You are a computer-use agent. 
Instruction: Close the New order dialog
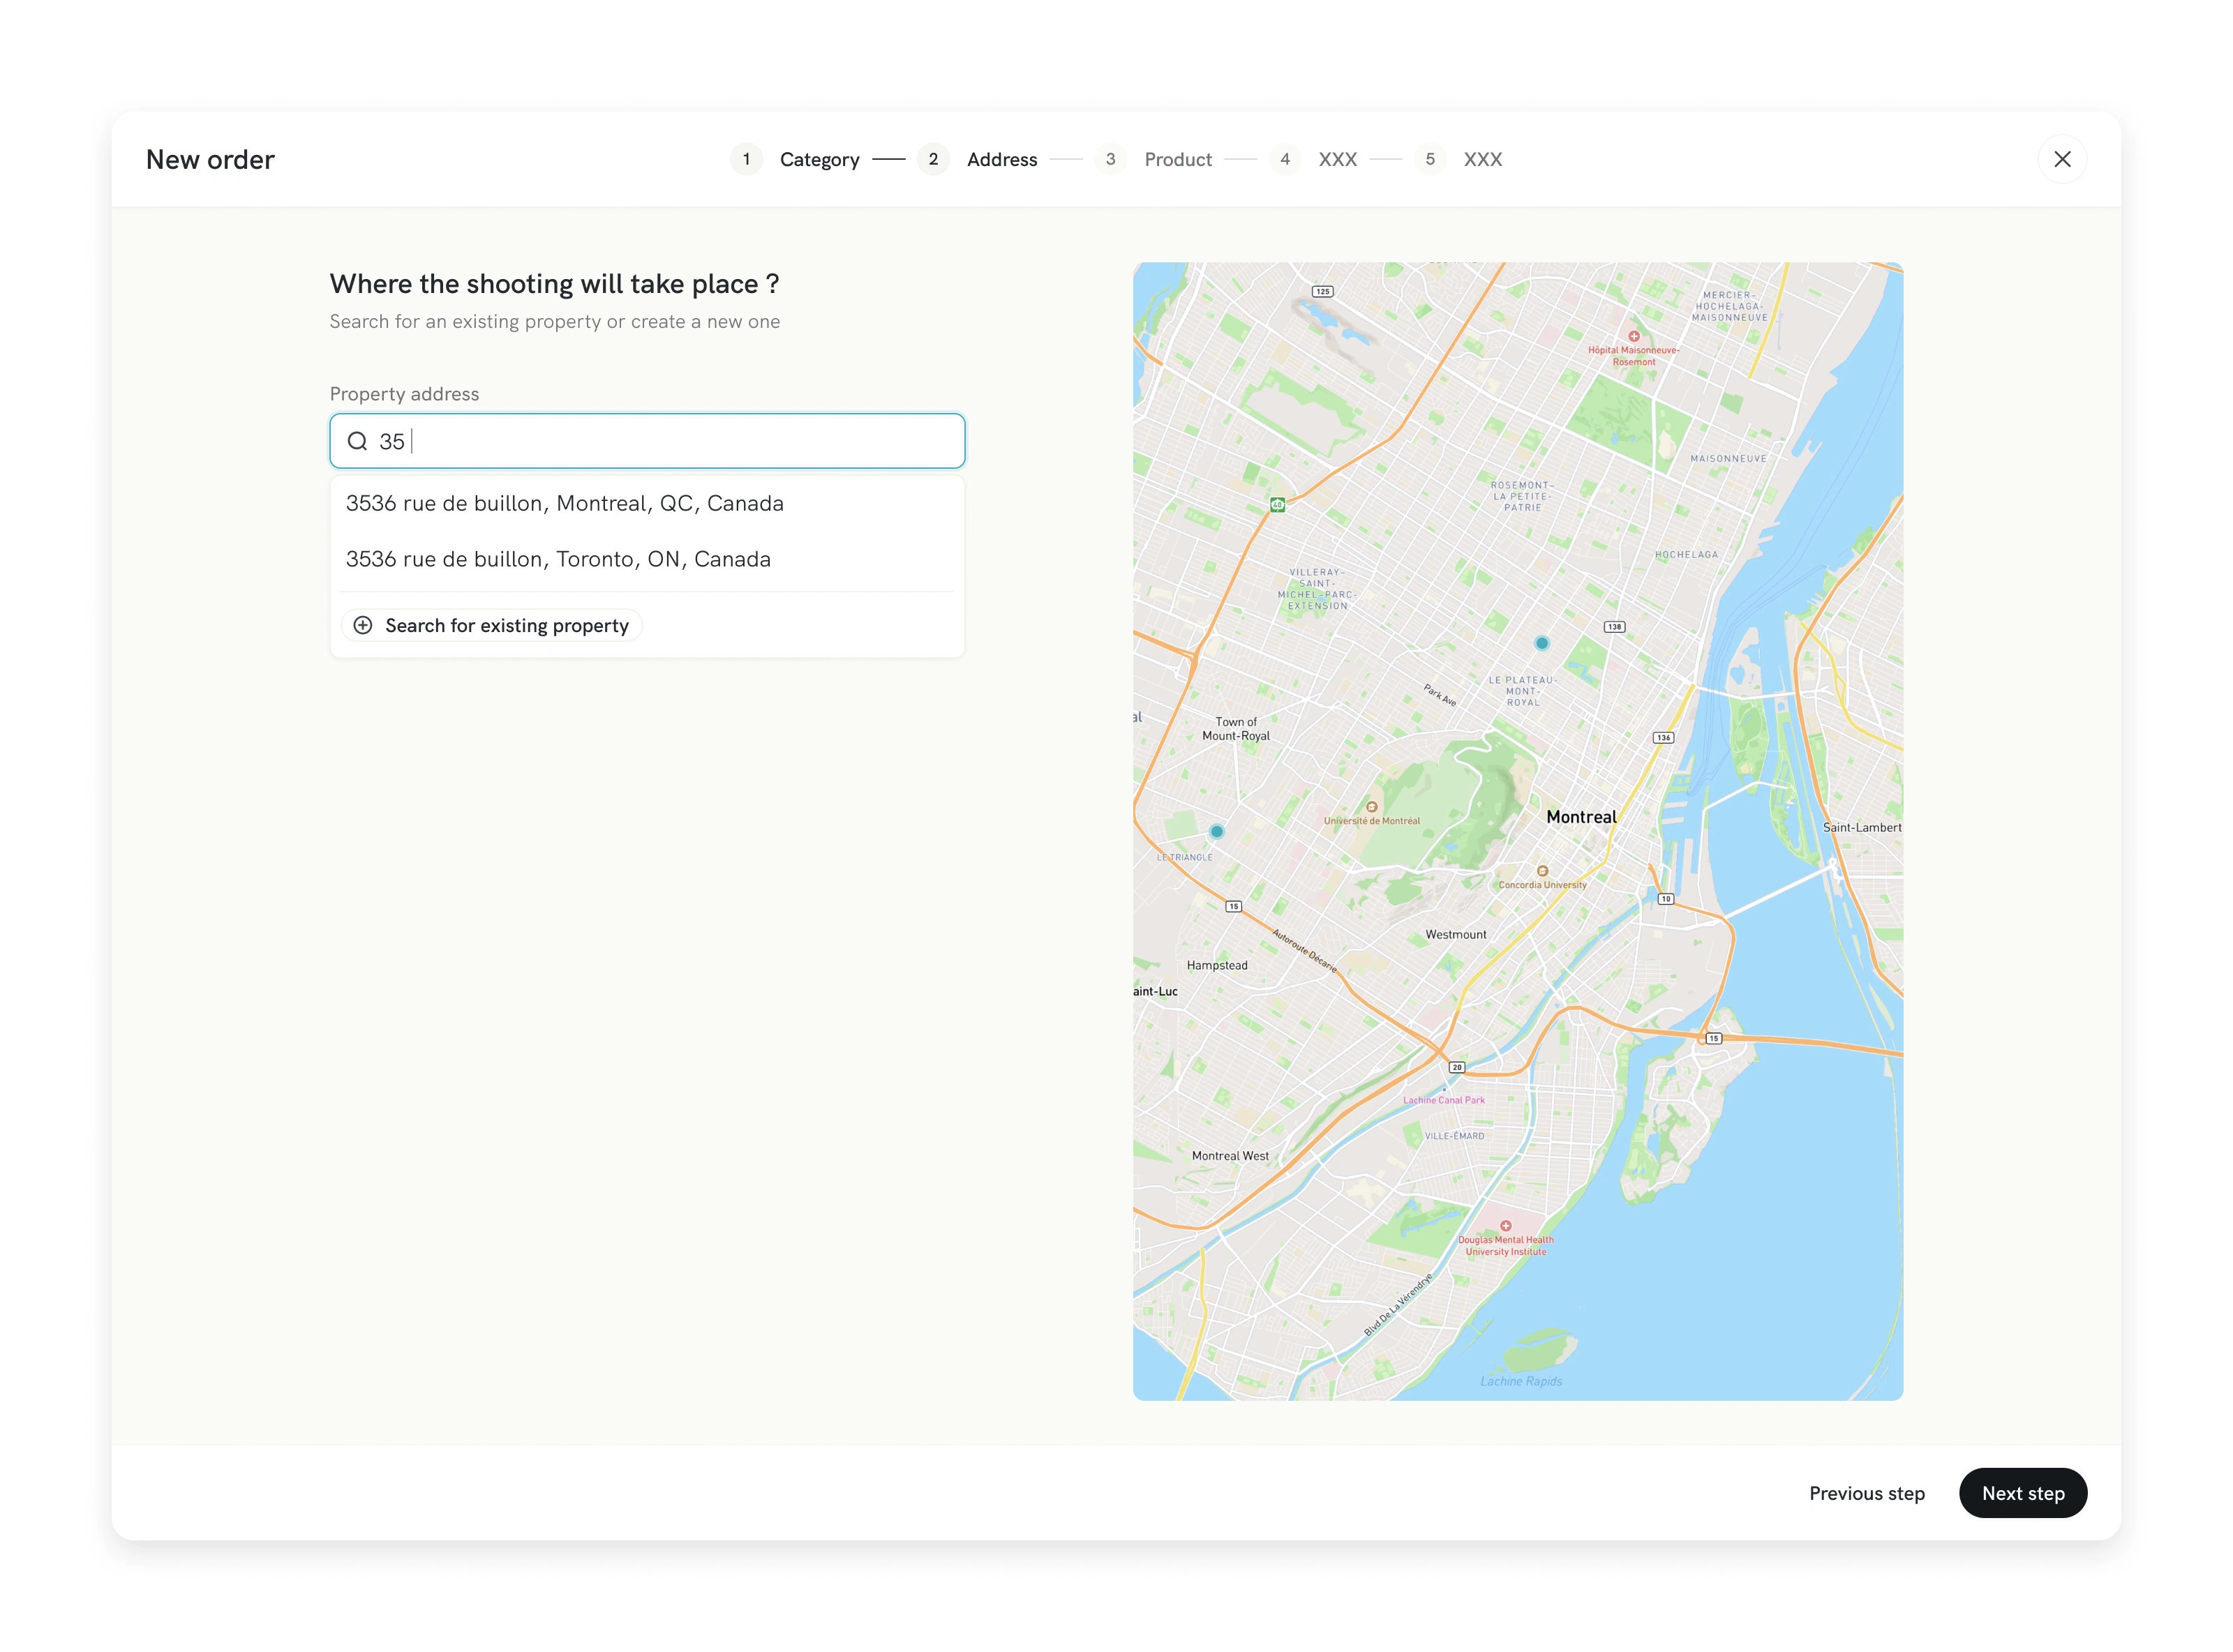tap(2061, 159)
